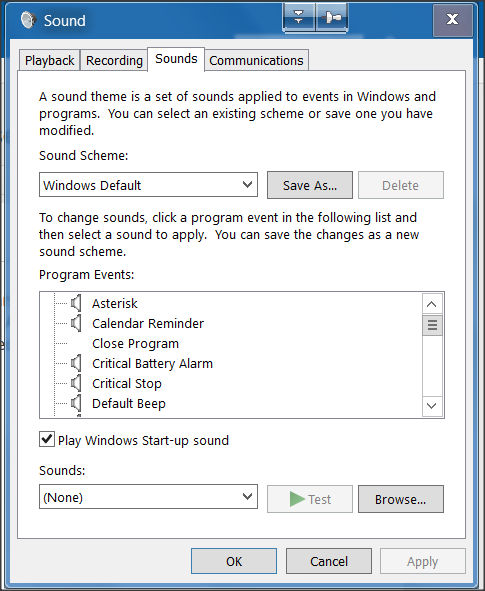Switch to the Recording tab
The width and height of the screenshot is (485, 591).
[x=114, y=60]
